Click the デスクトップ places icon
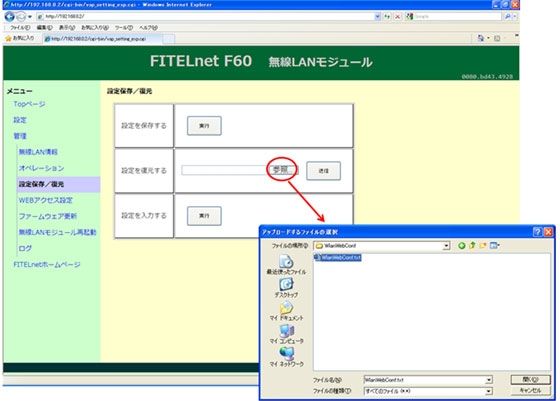 pos(286,288)
